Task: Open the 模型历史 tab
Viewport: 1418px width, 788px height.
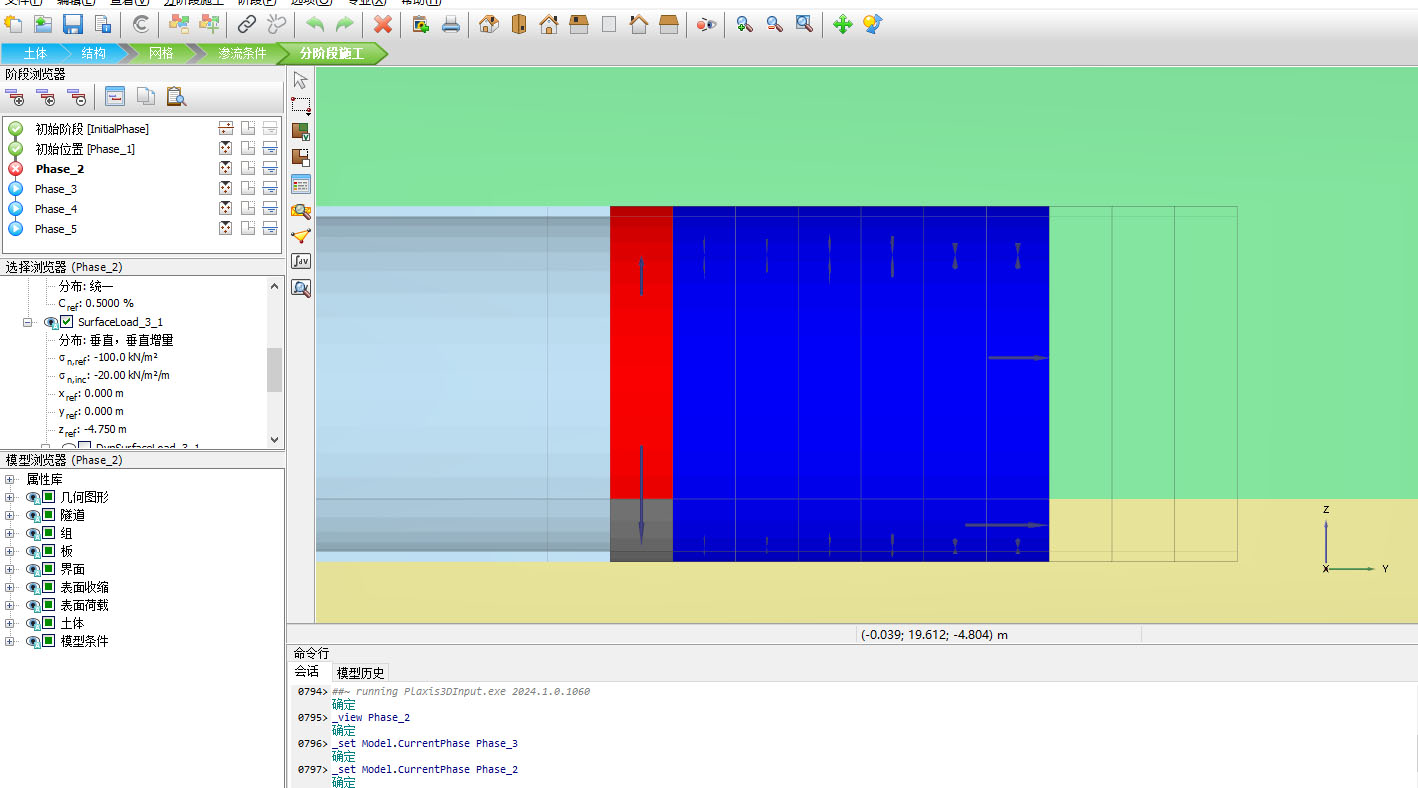Action: pos(360,673)
